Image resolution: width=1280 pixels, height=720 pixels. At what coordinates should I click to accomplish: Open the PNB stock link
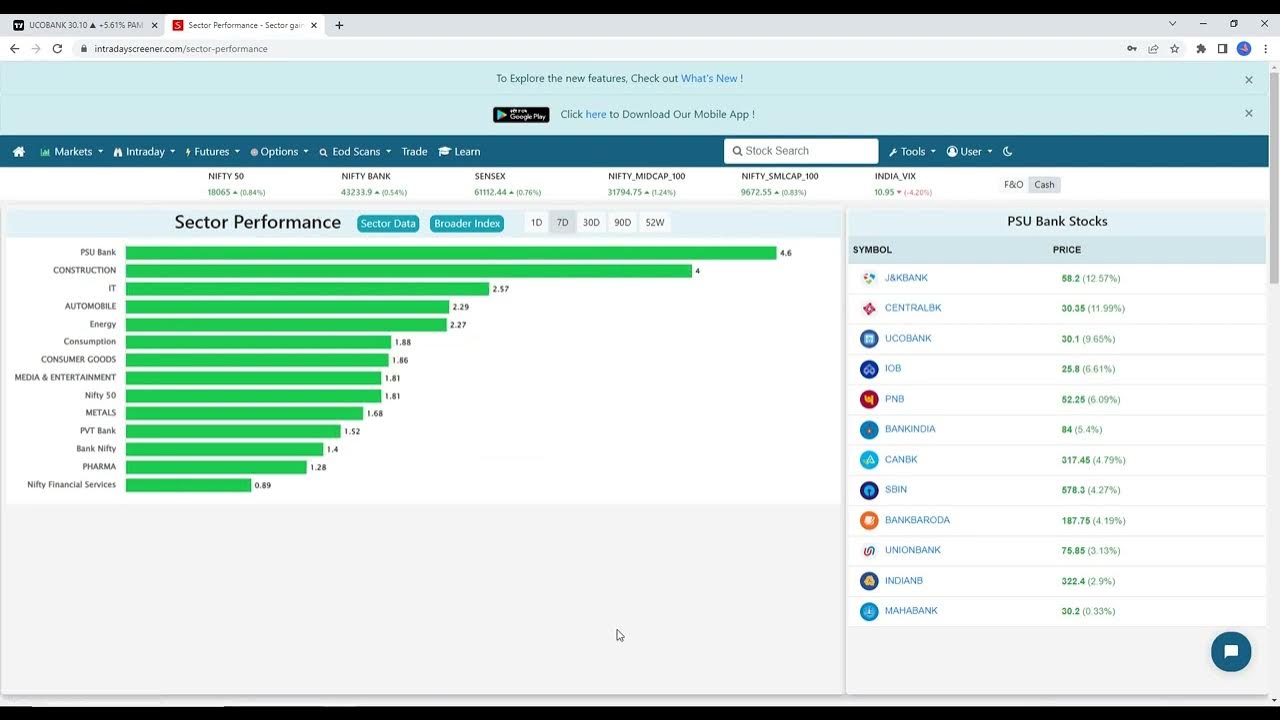(894, 399)
